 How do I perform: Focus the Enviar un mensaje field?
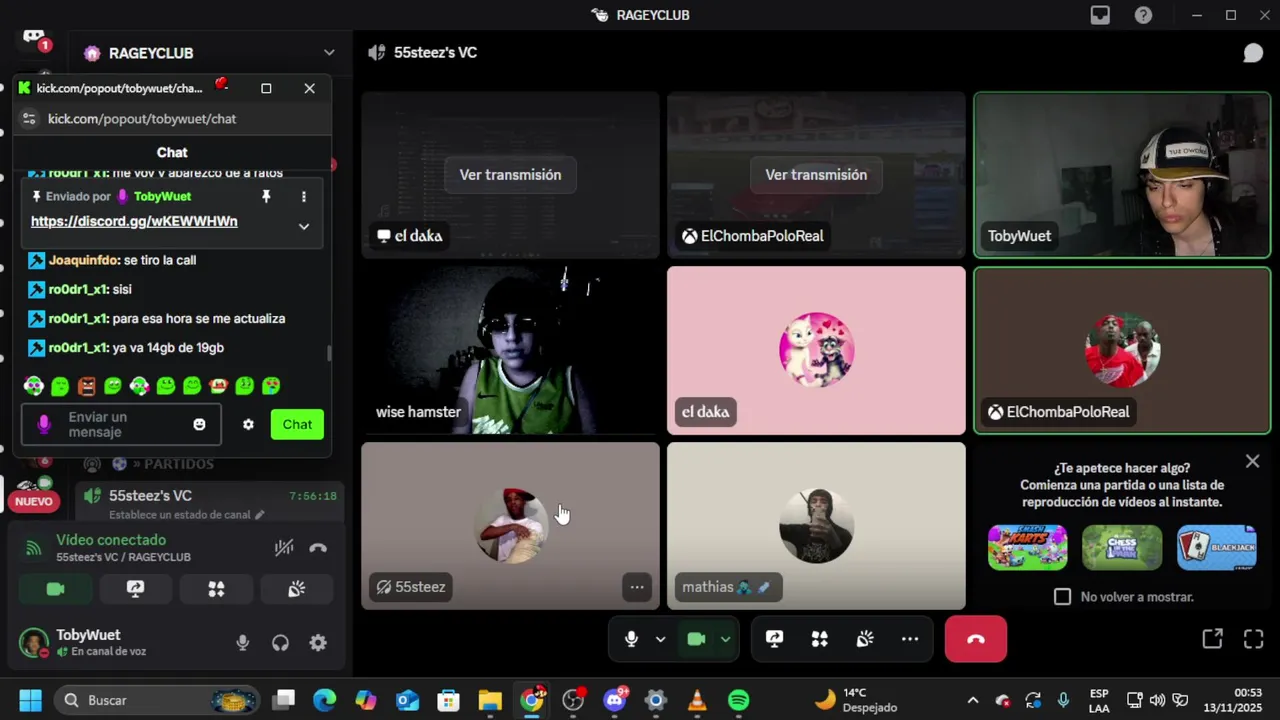(121, 424)
